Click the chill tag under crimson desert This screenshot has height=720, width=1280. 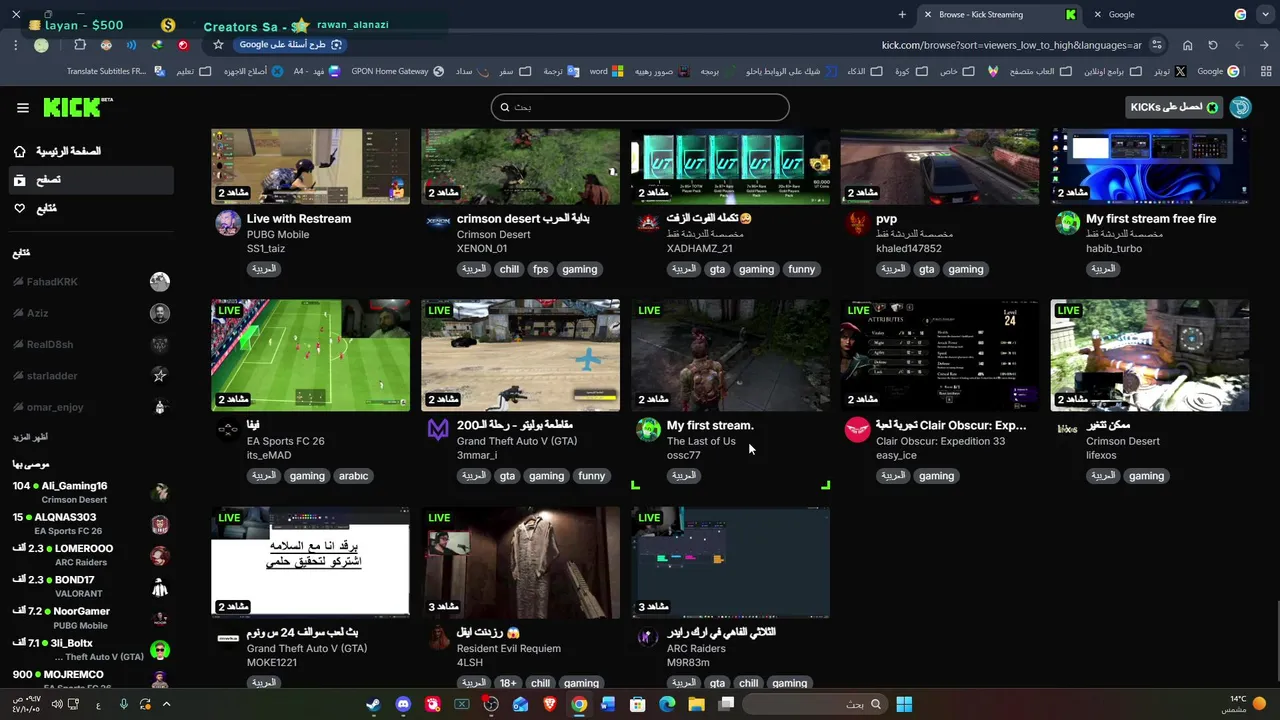[x=509, y=269]
